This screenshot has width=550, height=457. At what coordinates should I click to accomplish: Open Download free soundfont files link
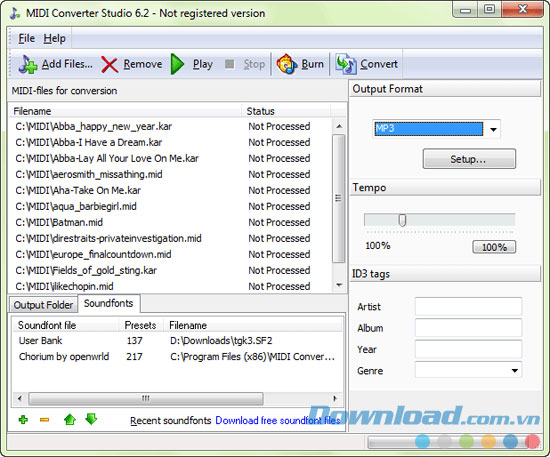[277, 420]
